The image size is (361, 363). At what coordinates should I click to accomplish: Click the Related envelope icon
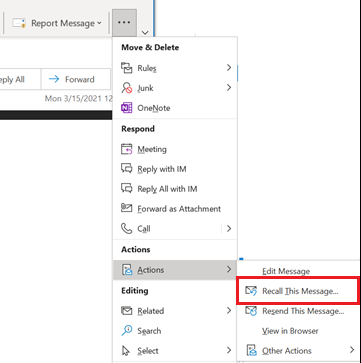[x=127, y=311]
